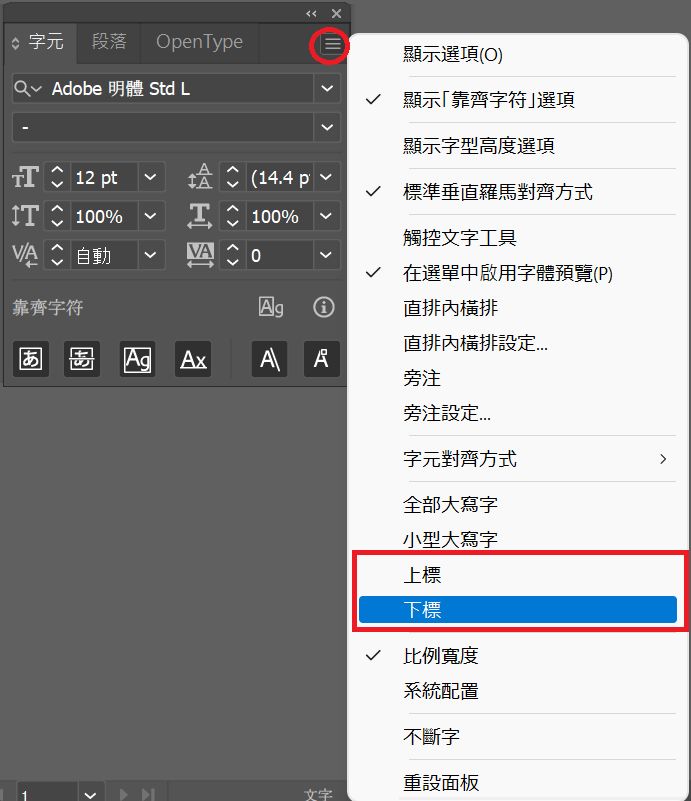Click the Ag glyph bounds icon beside 靠齊字符
The image size is (691, 801).
(271, 307)
